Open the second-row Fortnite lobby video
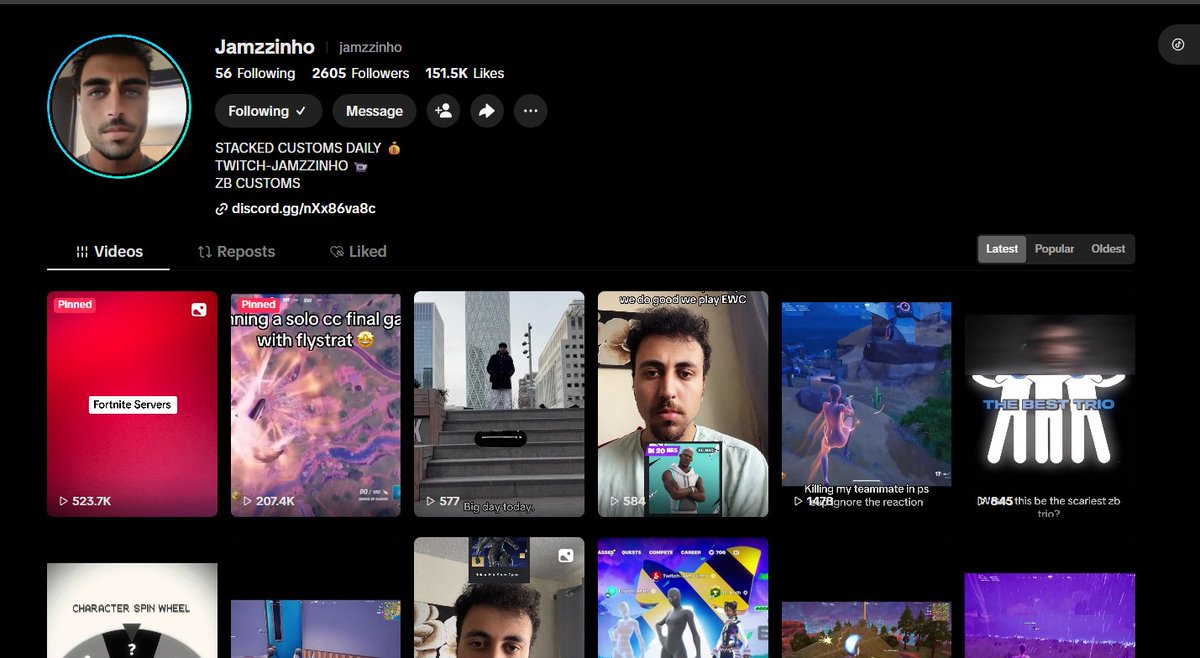 click(x=683, y=598)
